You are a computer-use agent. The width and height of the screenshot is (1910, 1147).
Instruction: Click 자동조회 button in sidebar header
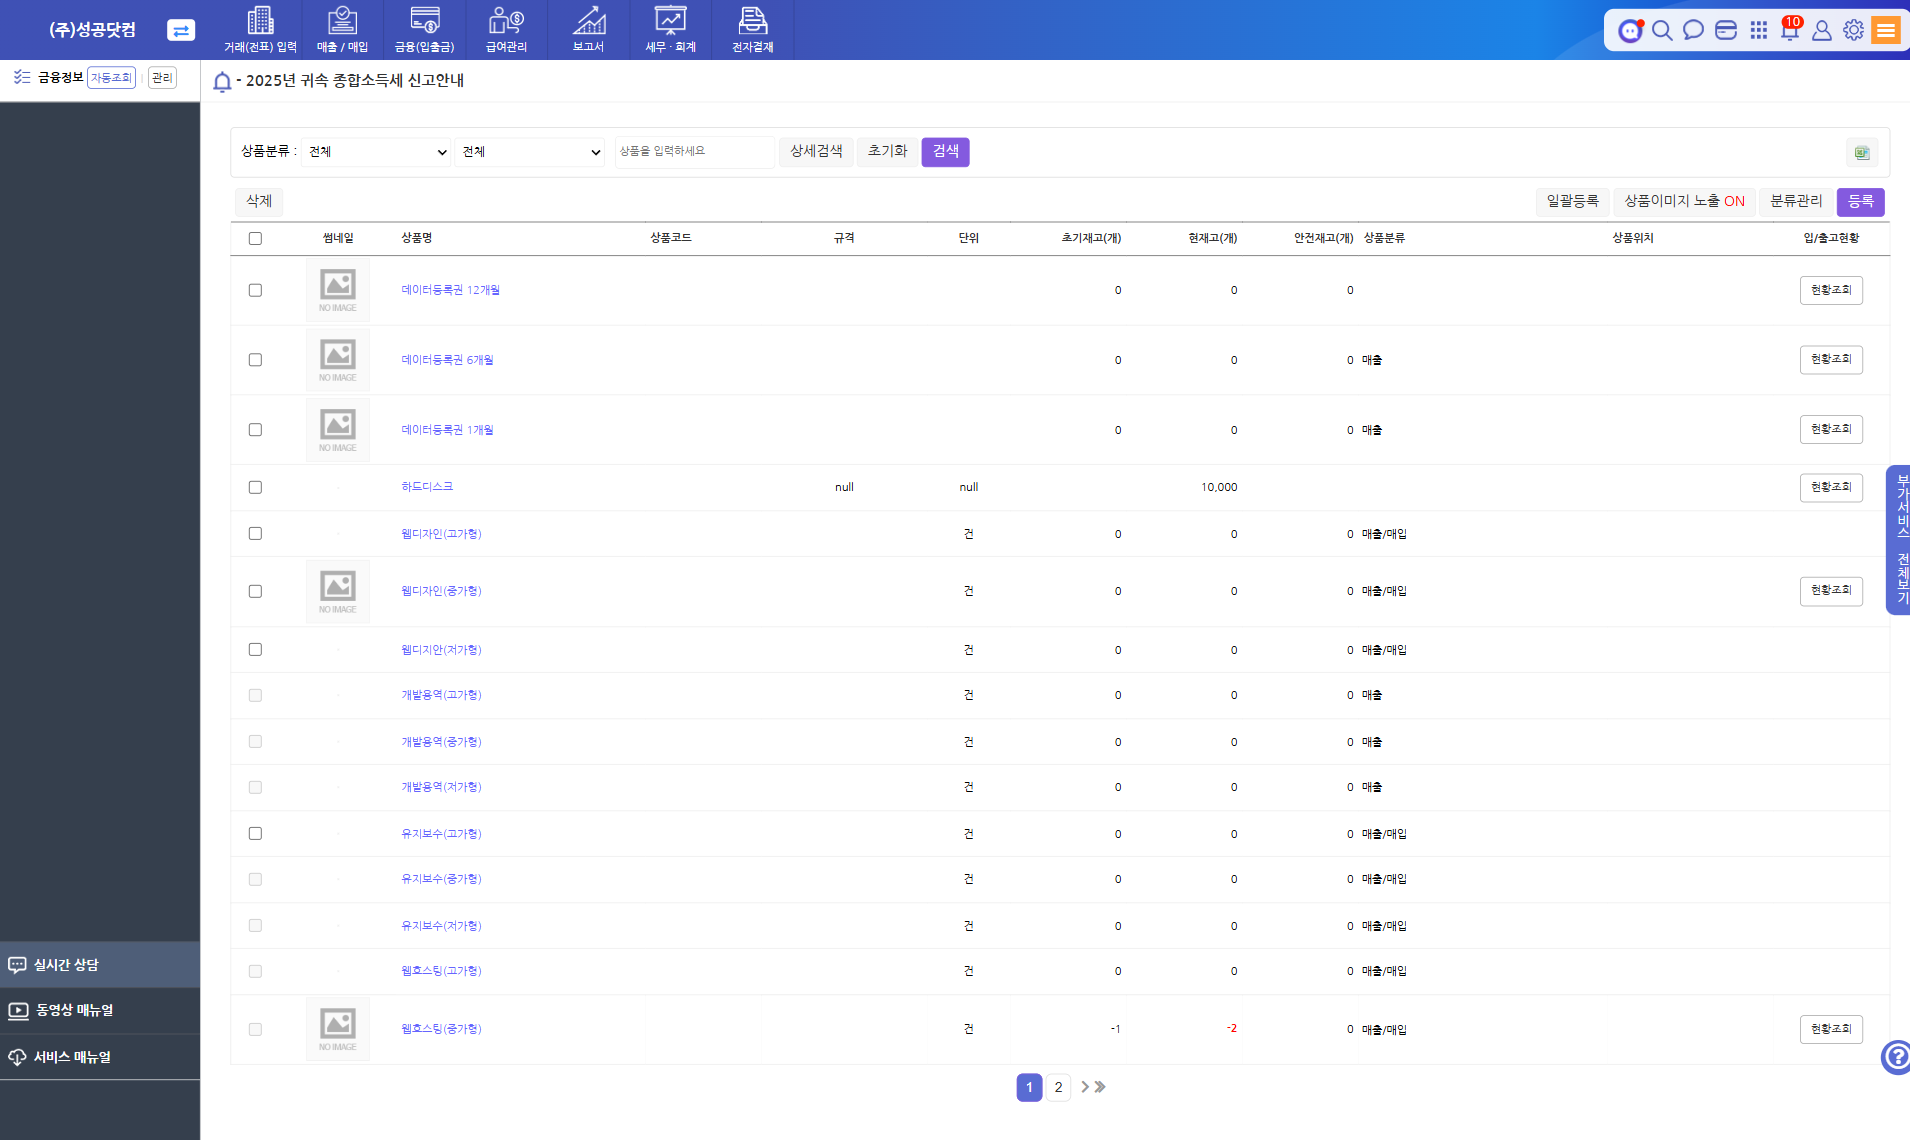(x=111, y=78)
